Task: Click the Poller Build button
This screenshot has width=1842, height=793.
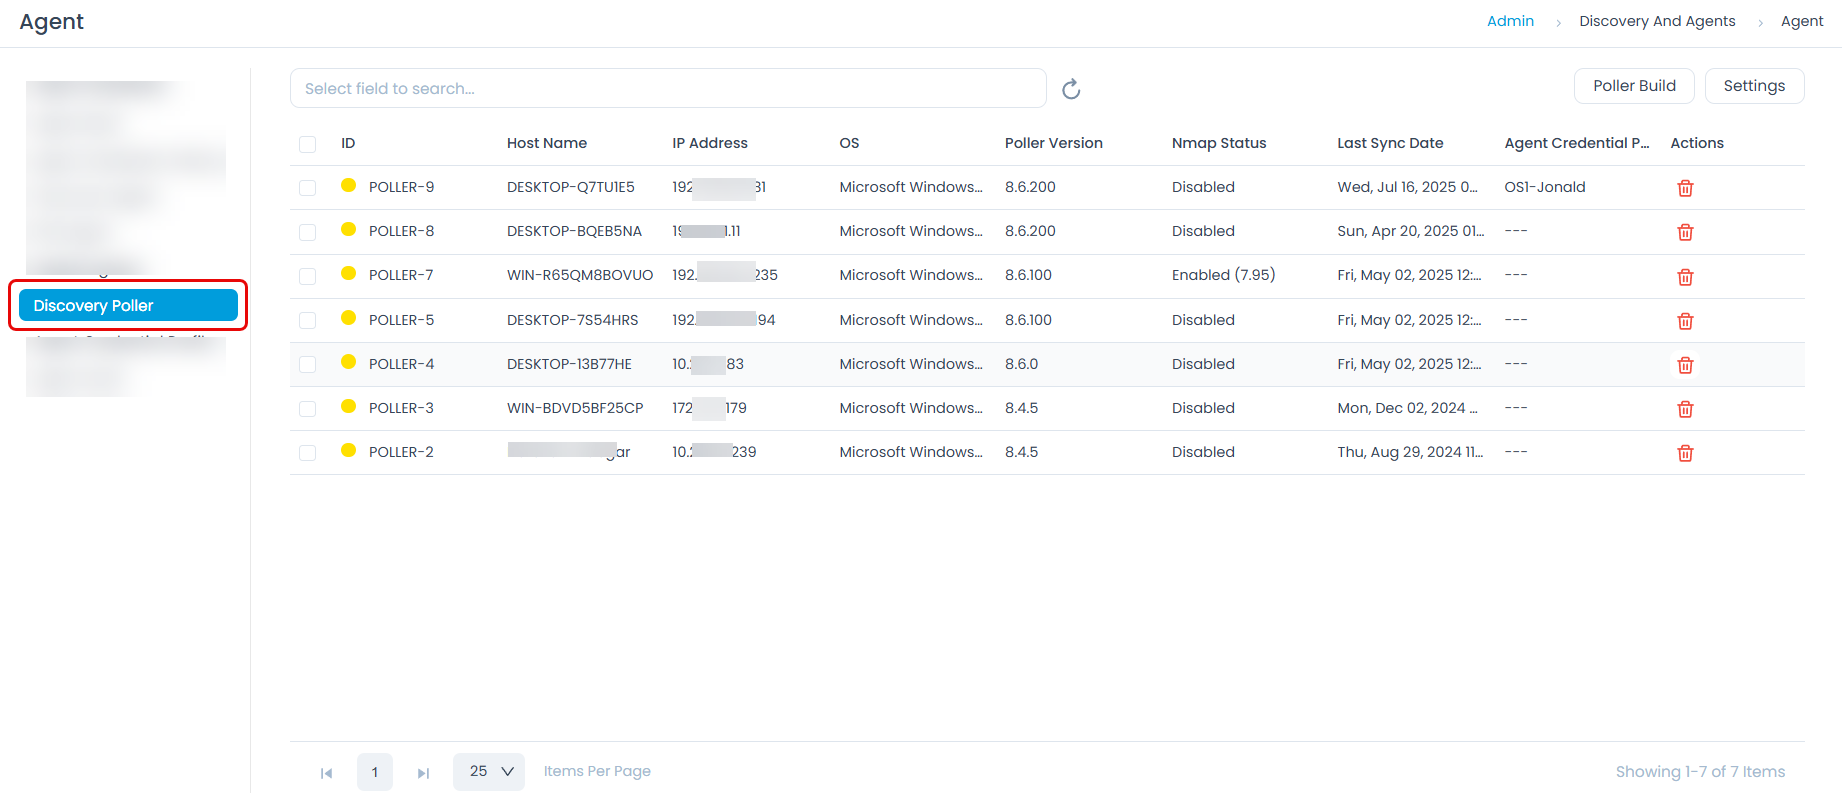Action: (1634, 86)
